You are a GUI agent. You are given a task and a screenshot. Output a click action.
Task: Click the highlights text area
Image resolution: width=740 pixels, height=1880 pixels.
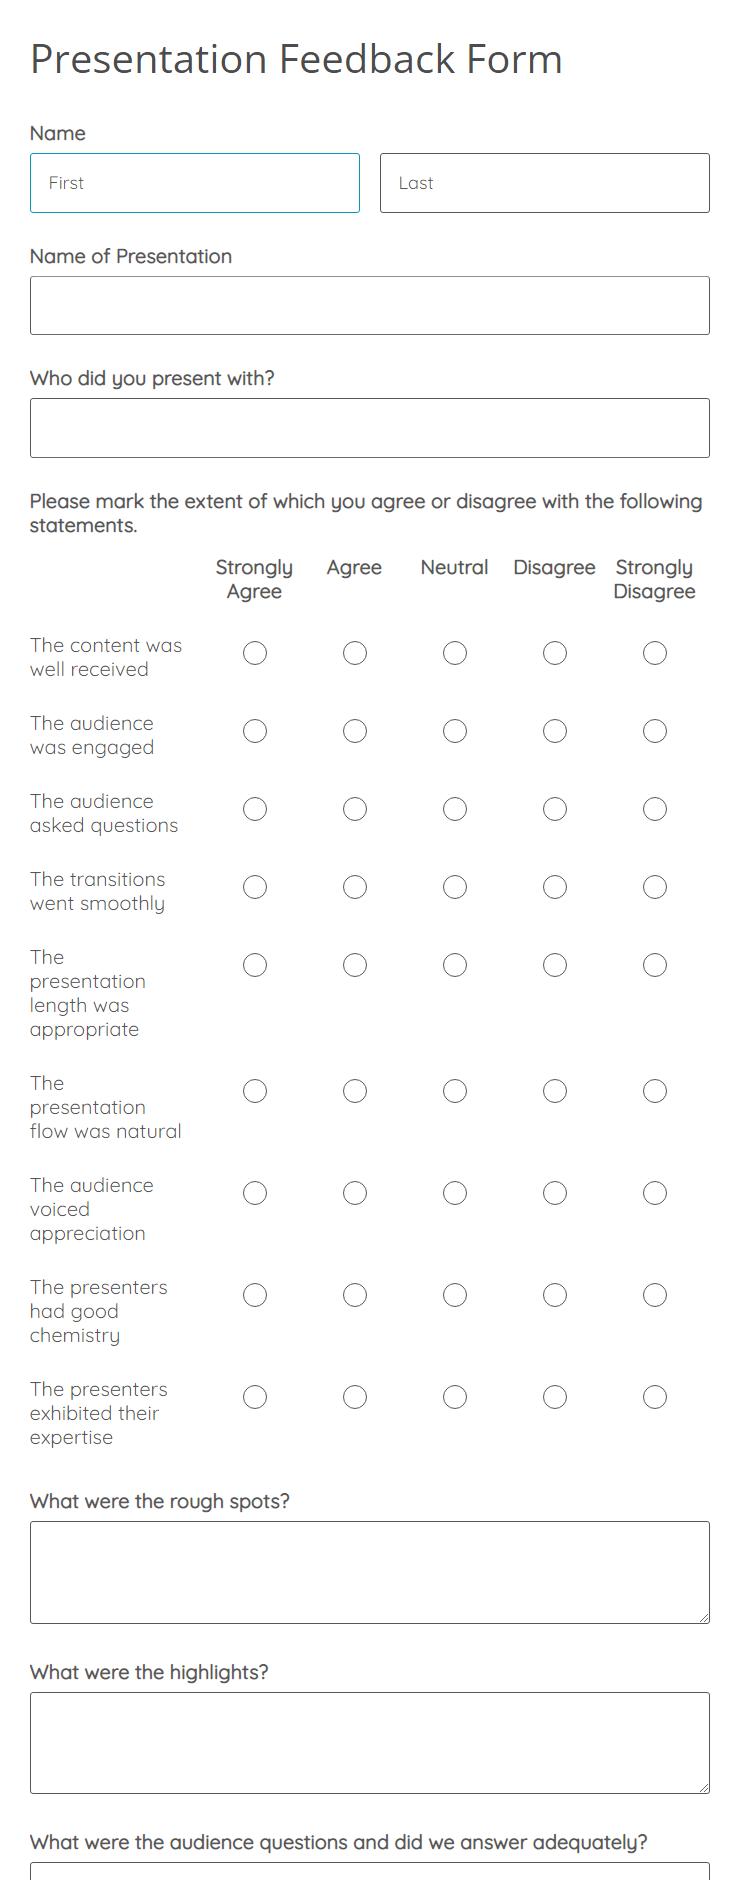point(370,1742)
